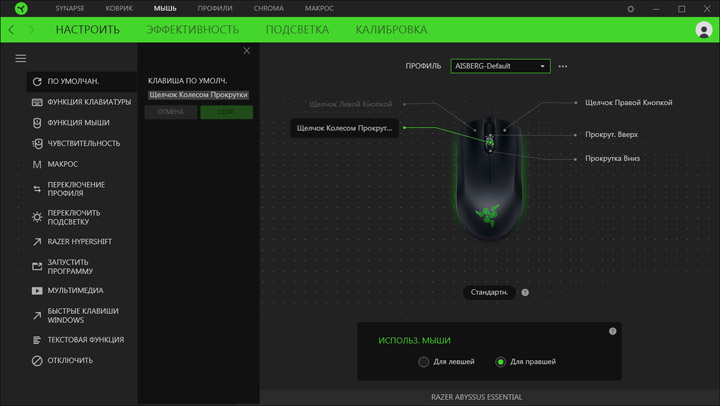
Task: Open help icon in the mouse usage panel
Action: click(x=612, y=331)
